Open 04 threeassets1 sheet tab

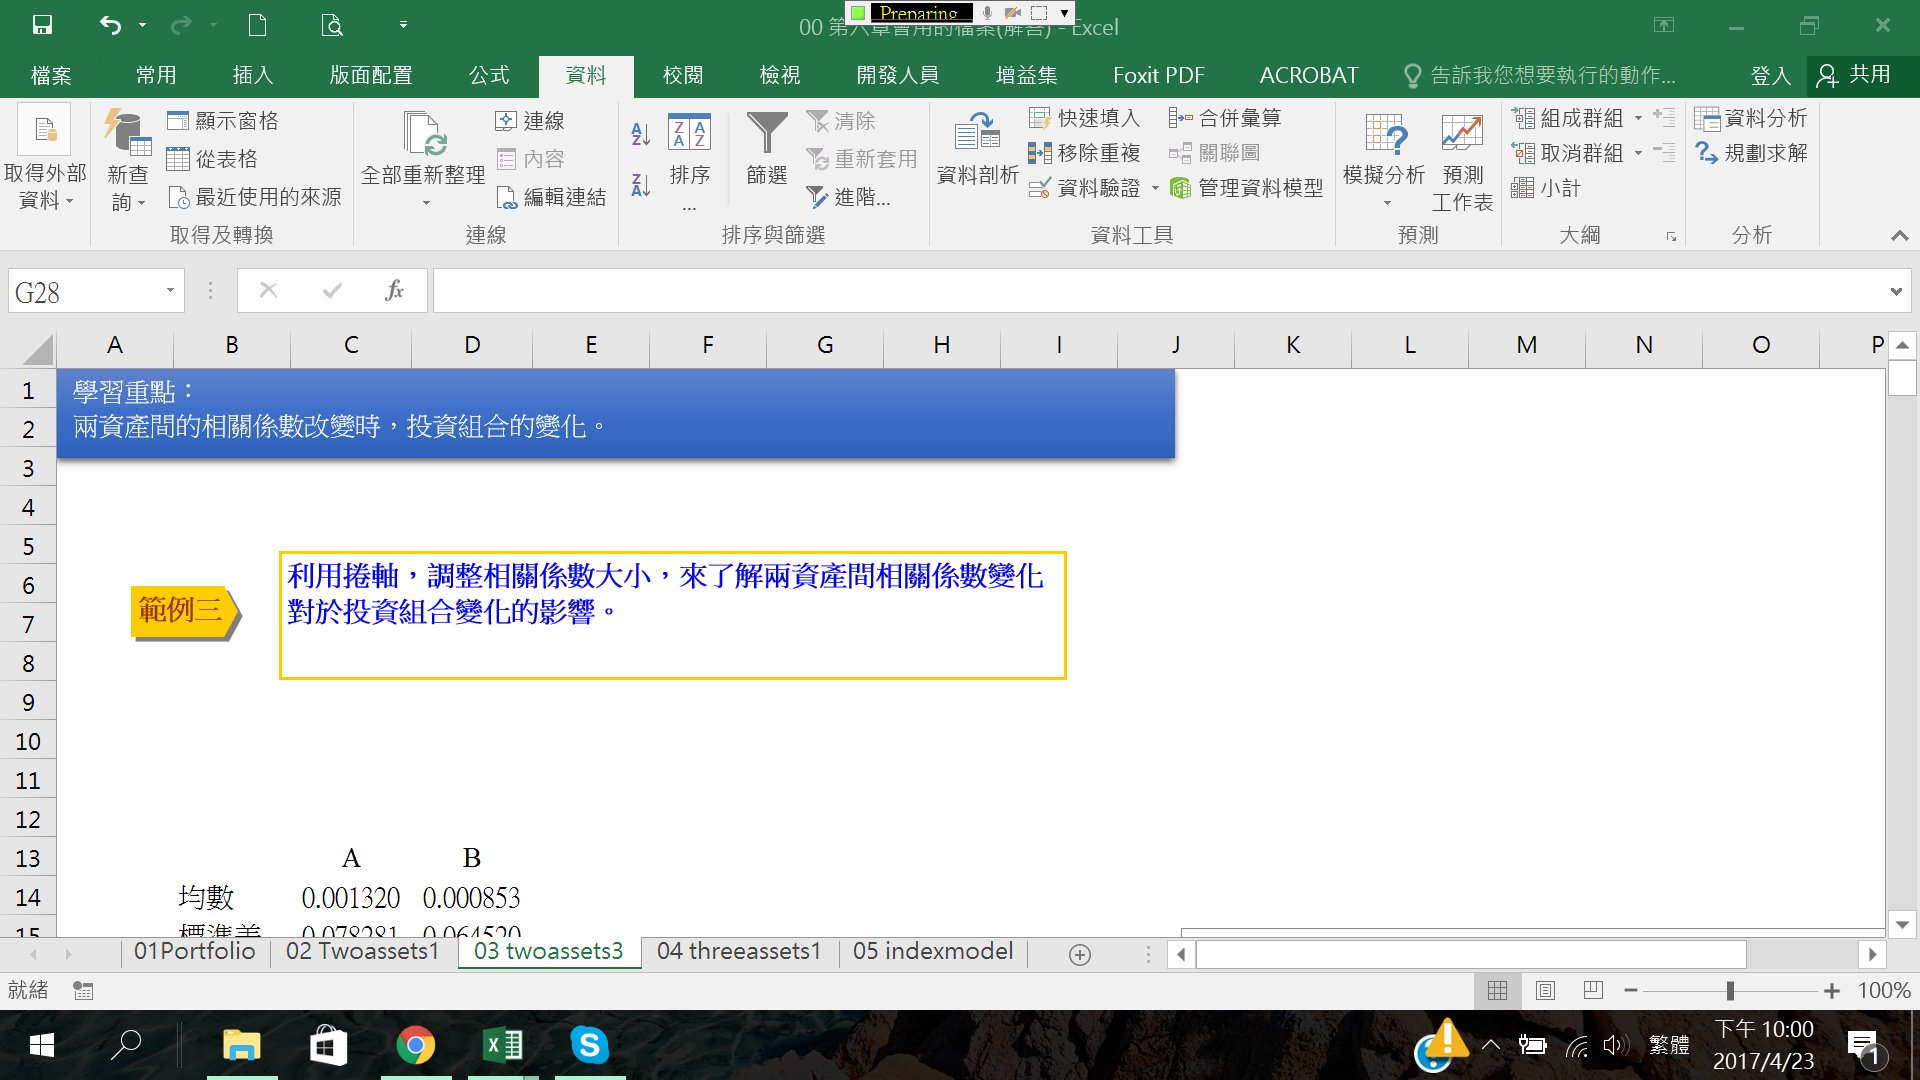[x=738, y=951]
